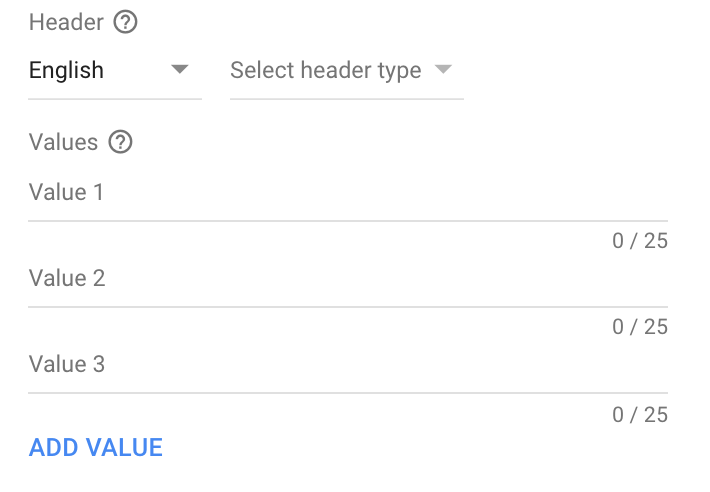Select the Value 3 input field

click(347, 364)
